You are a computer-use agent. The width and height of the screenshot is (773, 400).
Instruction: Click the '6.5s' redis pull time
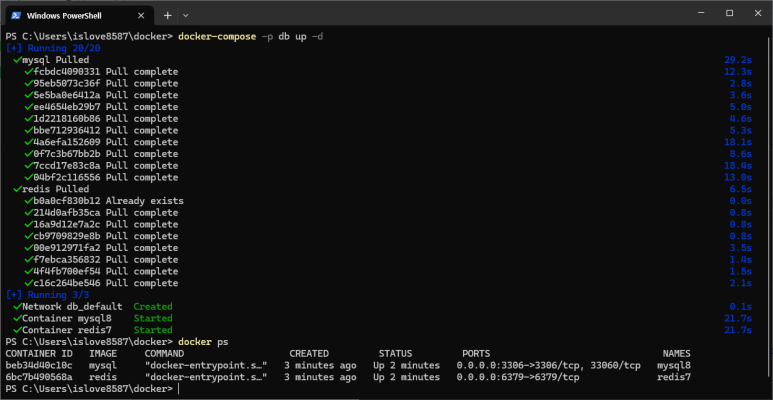pos(740,189)
